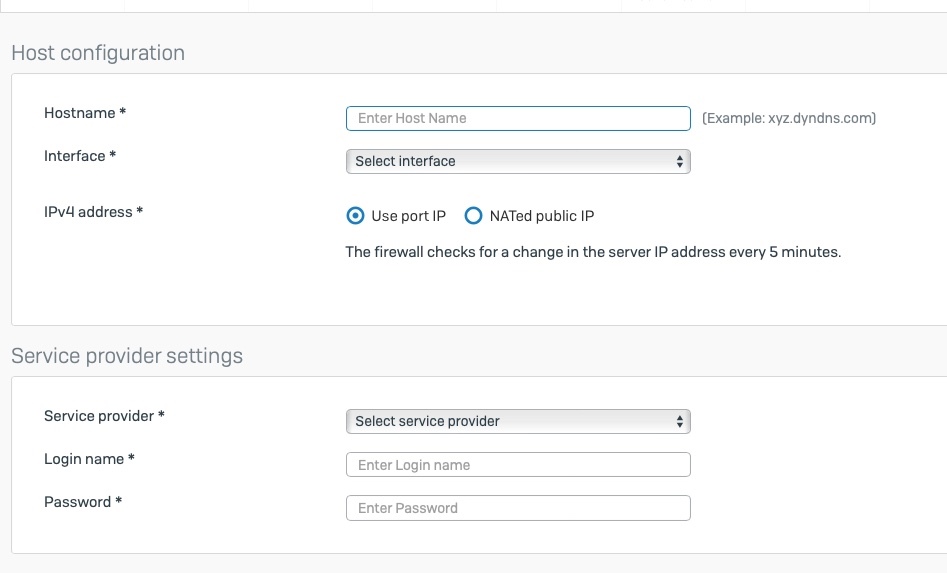Viewport: 947px width, 573px height.
Task: Focus the Enter Login name field
Action: point(518,465)
